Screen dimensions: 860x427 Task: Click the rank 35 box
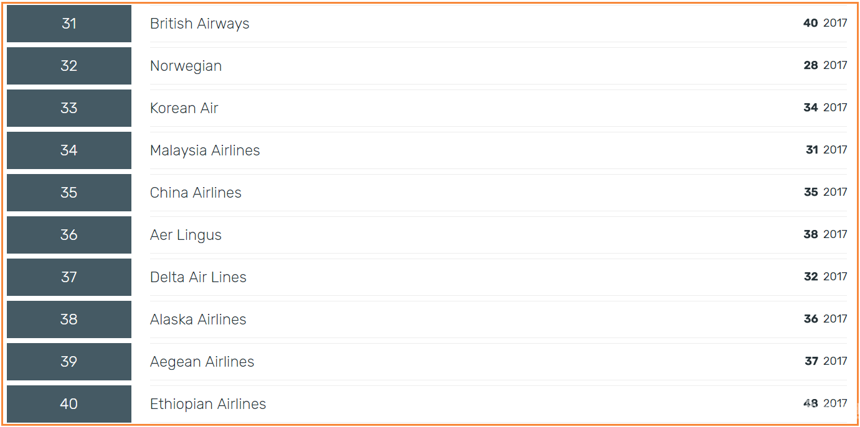pos(69,192)
